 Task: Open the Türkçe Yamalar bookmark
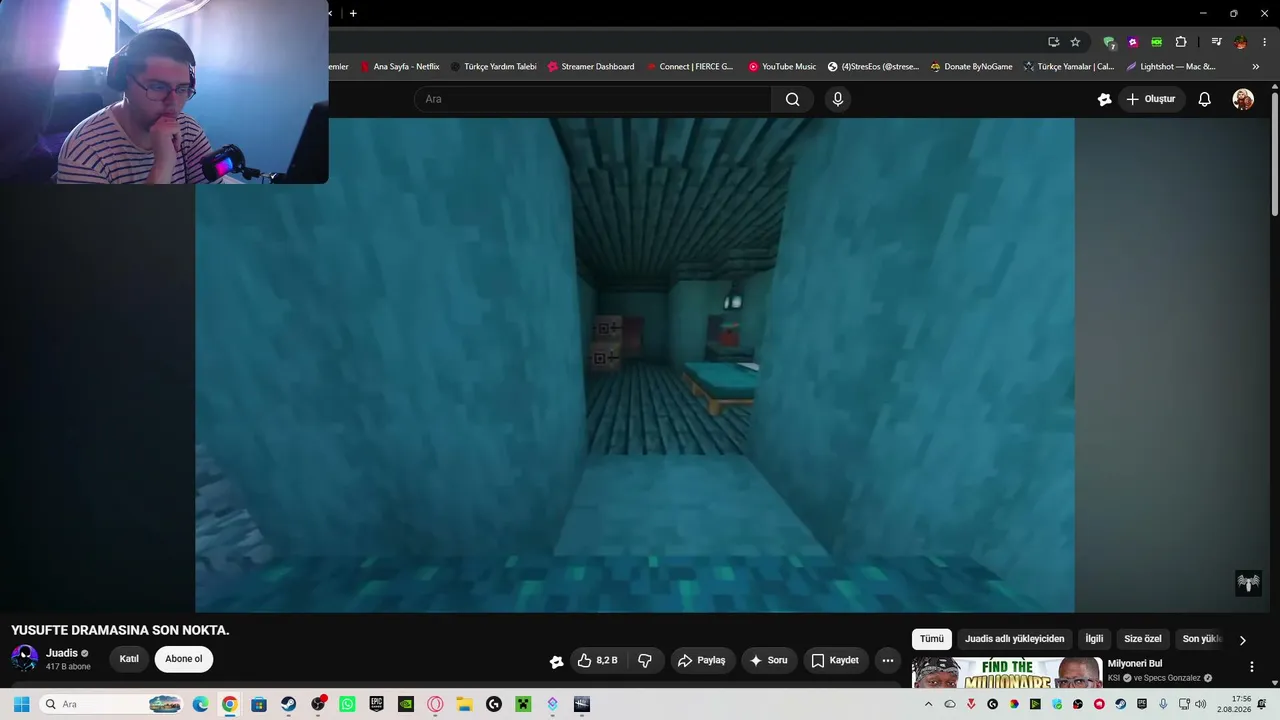[x=1068, y=67]
